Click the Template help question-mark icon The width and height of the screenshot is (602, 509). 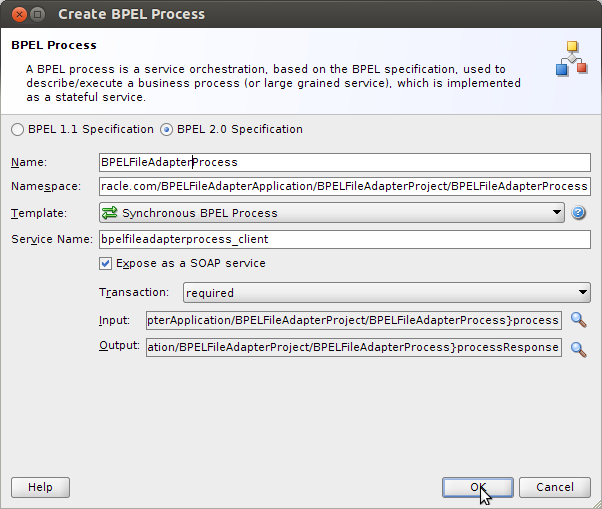tap(578, 213)
